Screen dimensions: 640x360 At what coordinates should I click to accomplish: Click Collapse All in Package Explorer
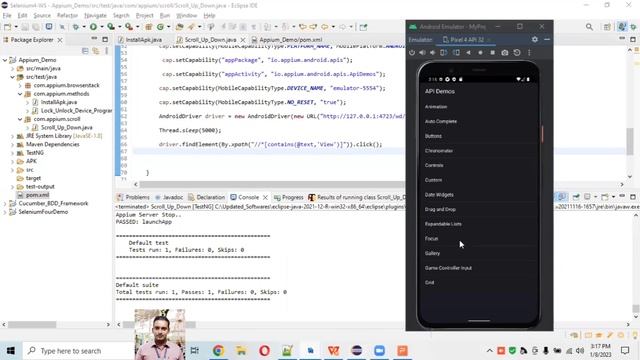click(85, 51)
